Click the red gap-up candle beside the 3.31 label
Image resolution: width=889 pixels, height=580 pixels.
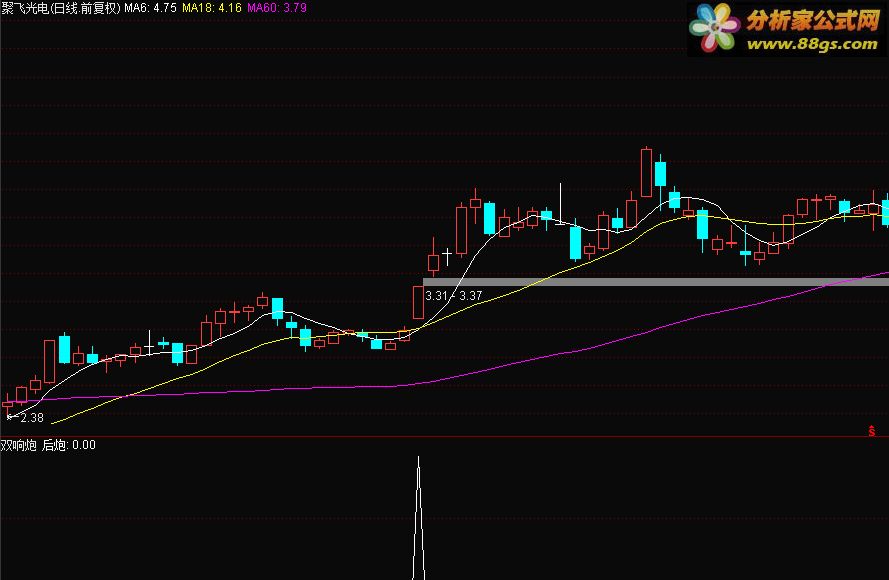click(418, 302)
